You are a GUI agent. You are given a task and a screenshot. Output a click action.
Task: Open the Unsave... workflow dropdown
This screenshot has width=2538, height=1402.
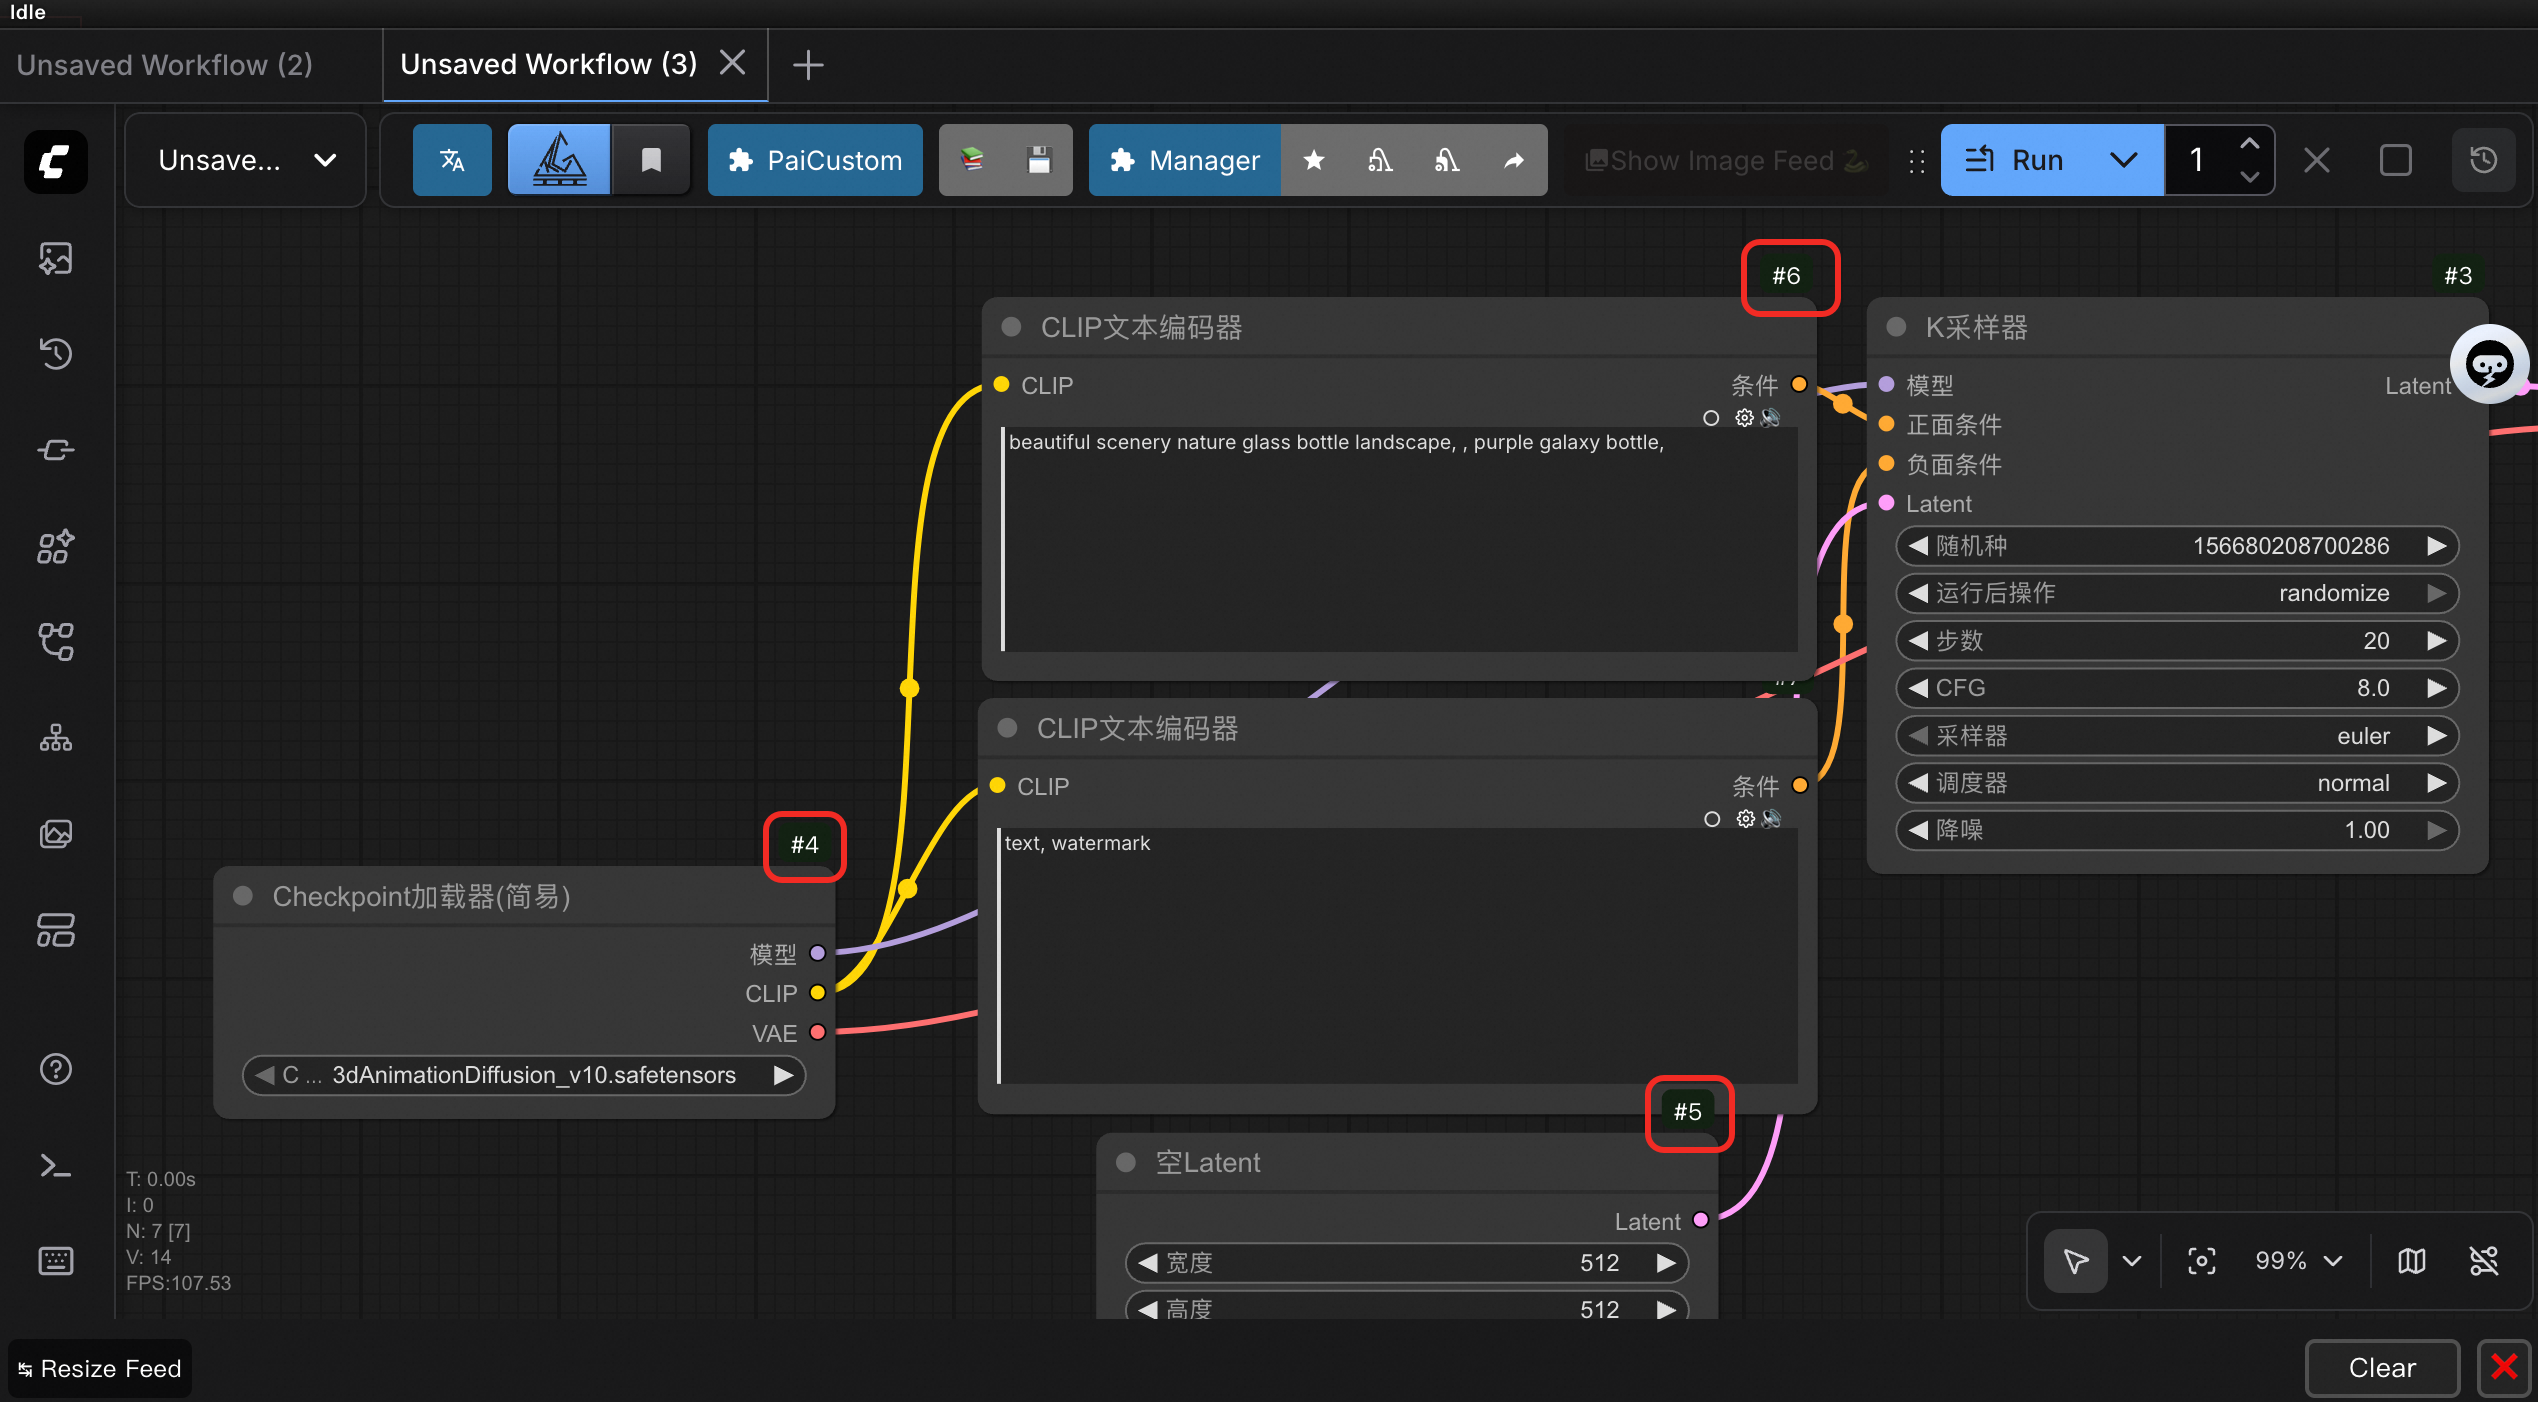(245, 160)
